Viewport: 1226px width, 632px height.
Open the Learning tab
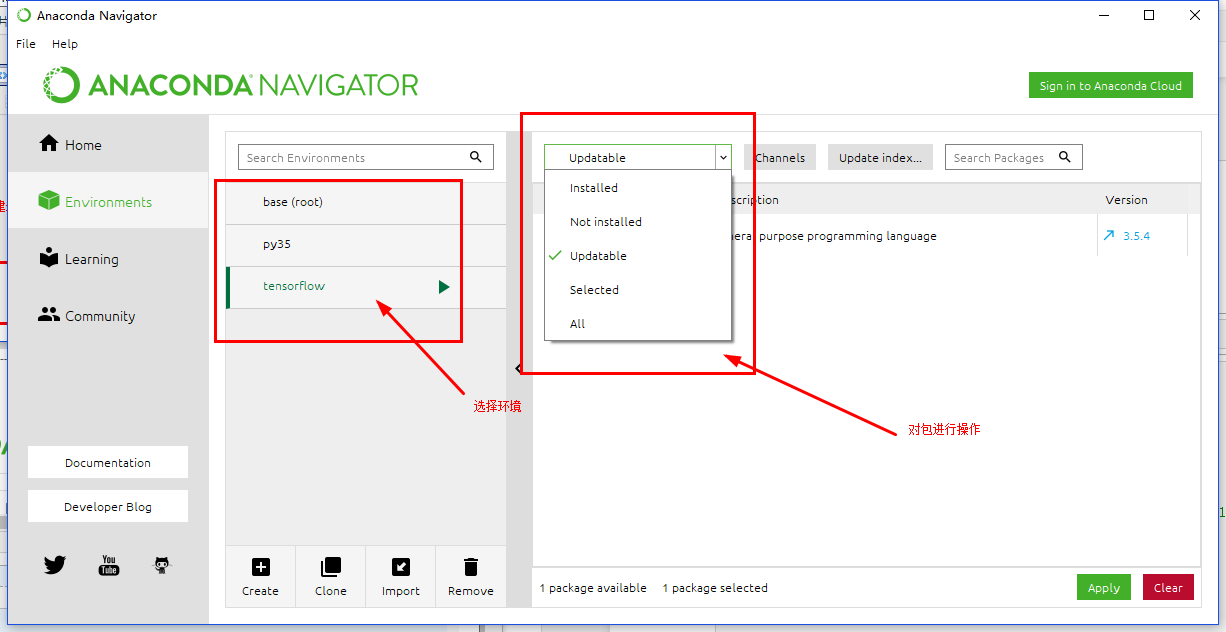pos(108,259)
